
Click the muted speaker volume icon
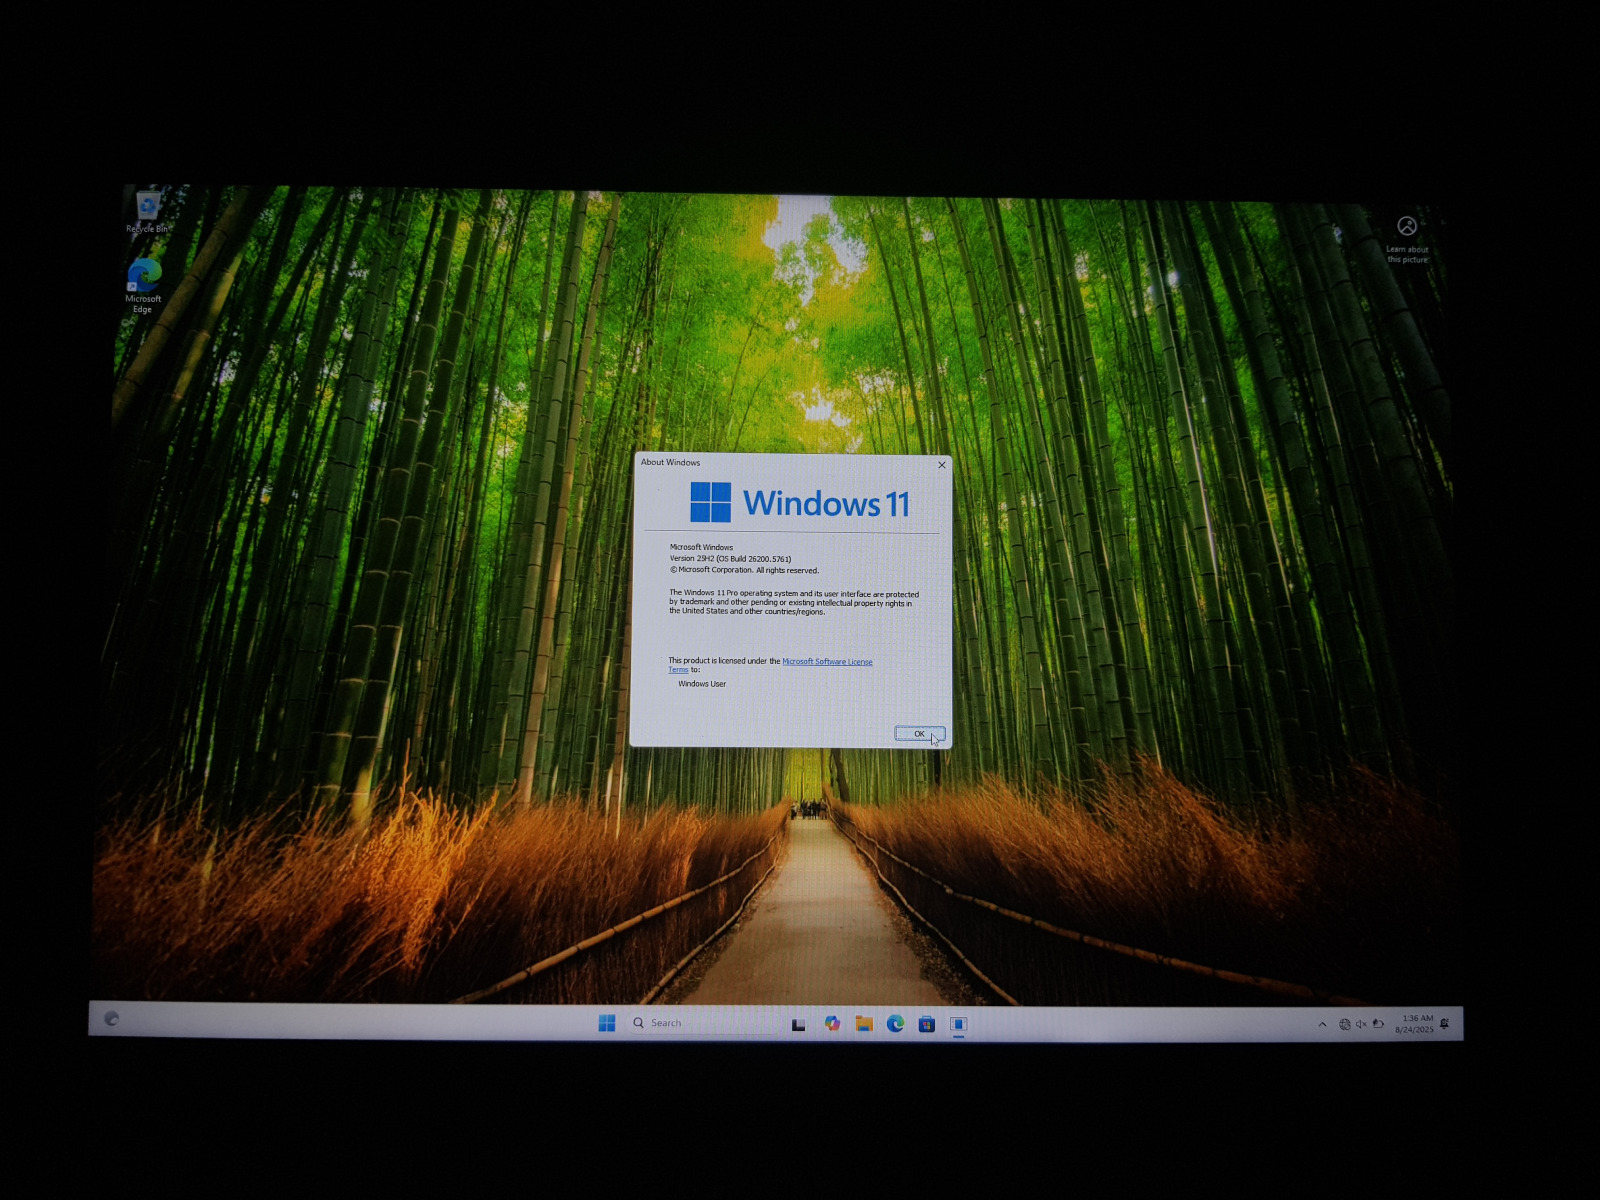pyautogui.click(x=1360, y=1025)
